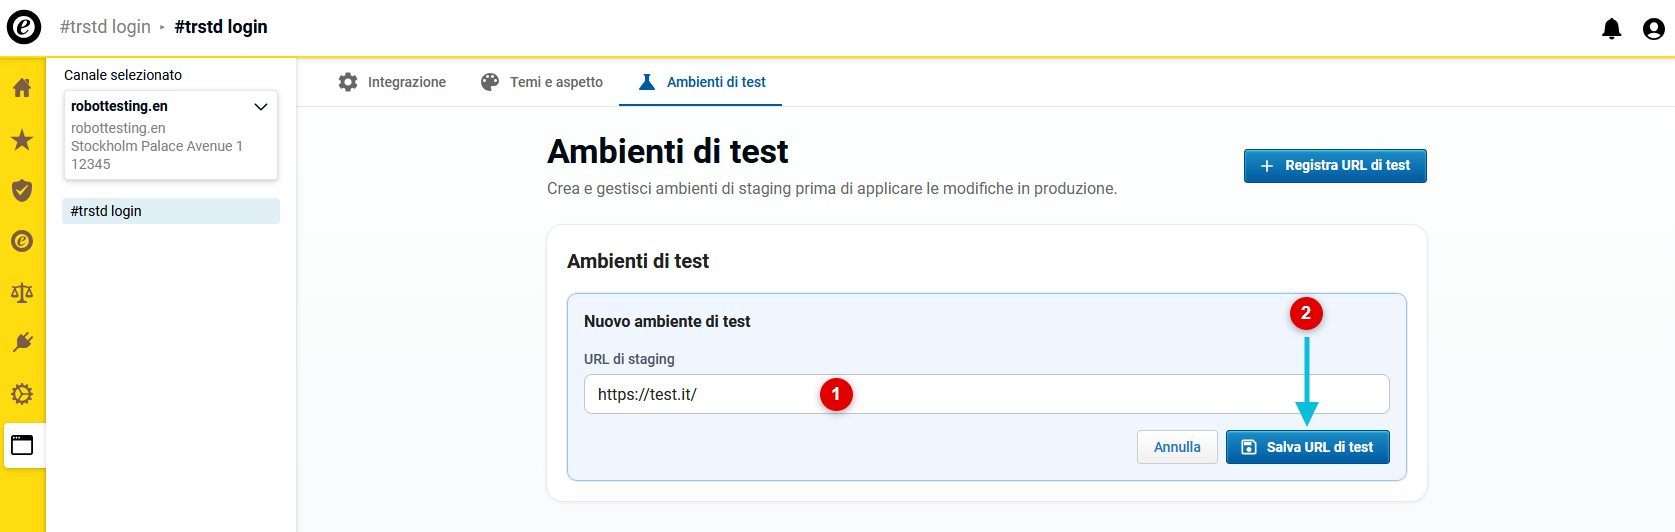Open the Trusted Shops logo home
This screenshot has height=532, width=1675.
coord(24,27)
